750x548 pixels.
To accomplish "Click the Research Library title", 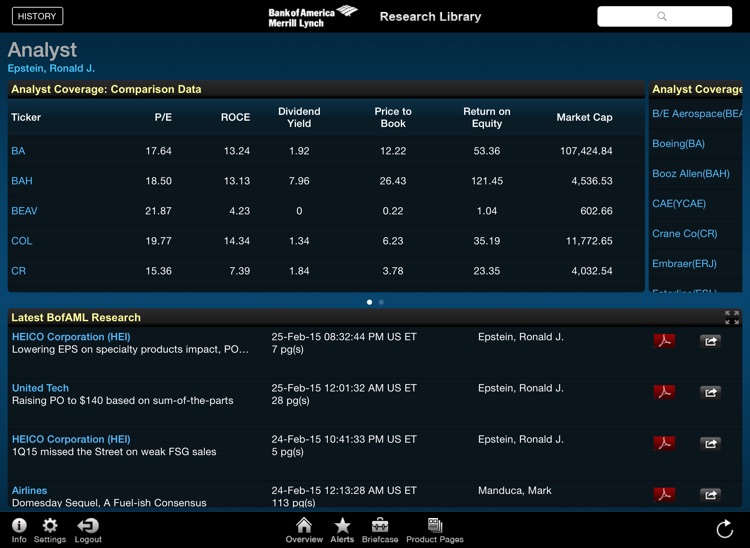I will pos(430,17).
